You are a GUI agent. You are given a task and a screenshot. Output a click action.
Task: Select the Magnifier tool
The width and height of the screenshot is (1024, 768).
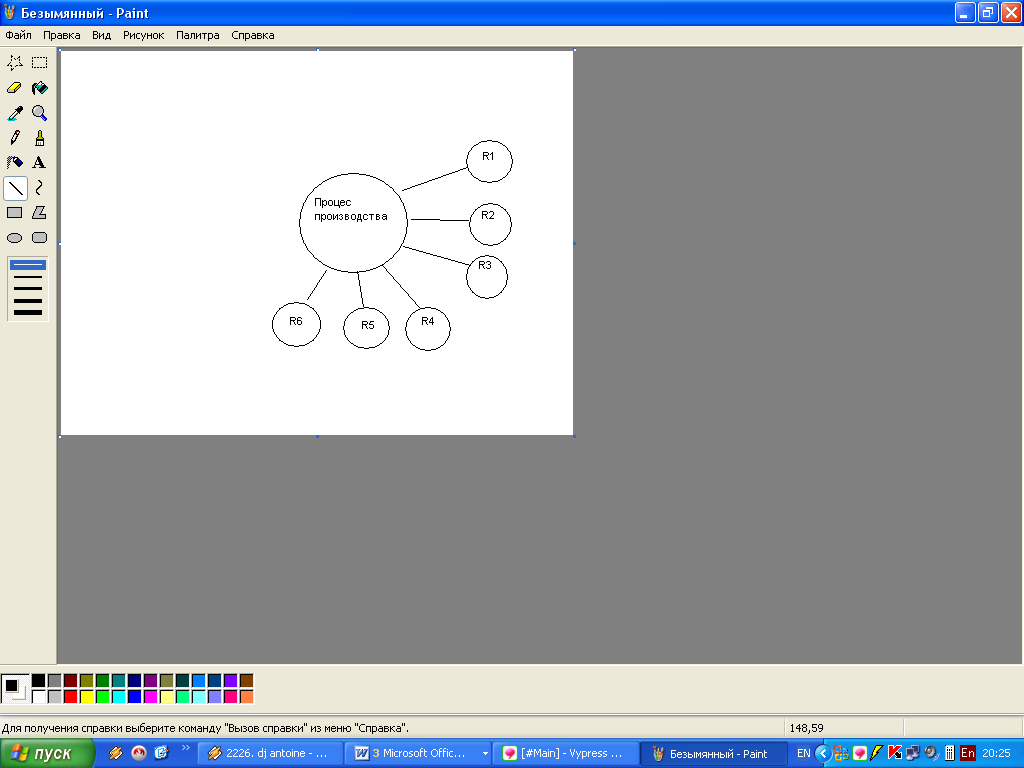[x=40, y=113]
